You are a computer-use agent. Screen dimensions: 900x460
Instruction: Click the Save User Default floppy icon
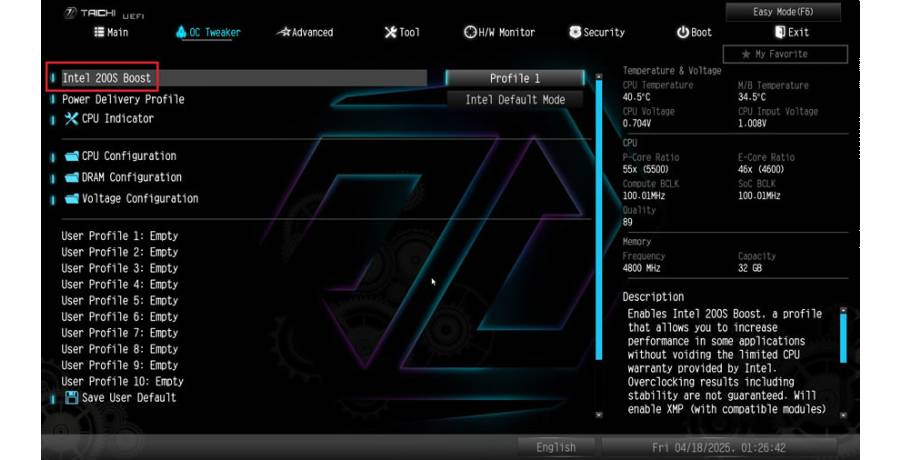click(x=71, y=397)
